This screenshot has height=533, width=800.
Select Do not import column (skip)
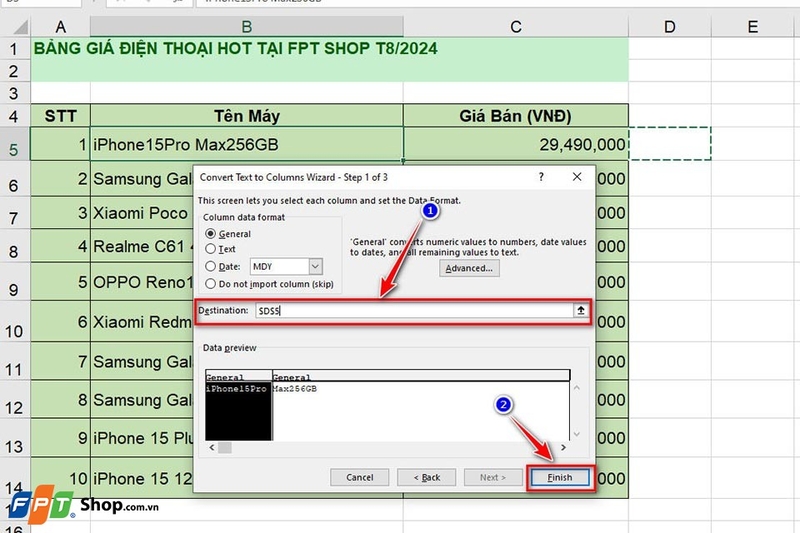[210, 284]
